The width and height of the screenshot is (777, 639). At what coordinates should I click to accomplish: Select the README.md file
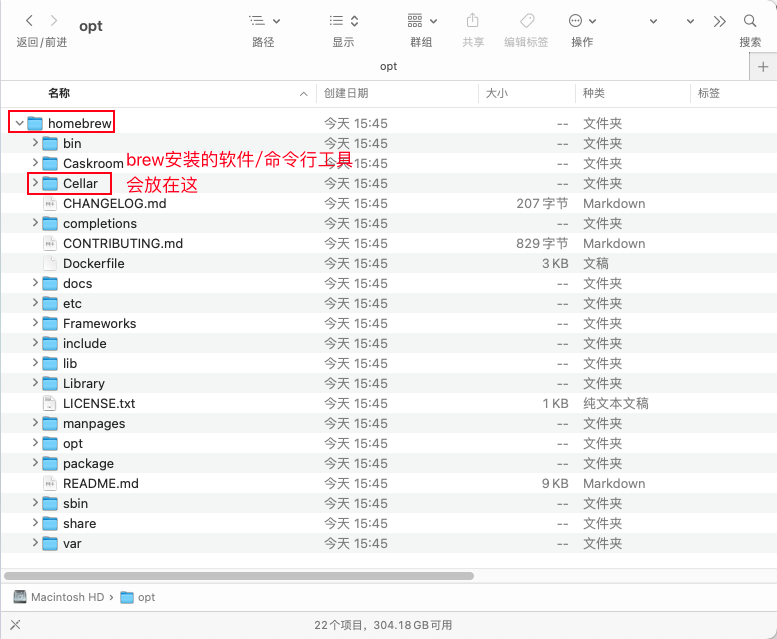[100, 483]
